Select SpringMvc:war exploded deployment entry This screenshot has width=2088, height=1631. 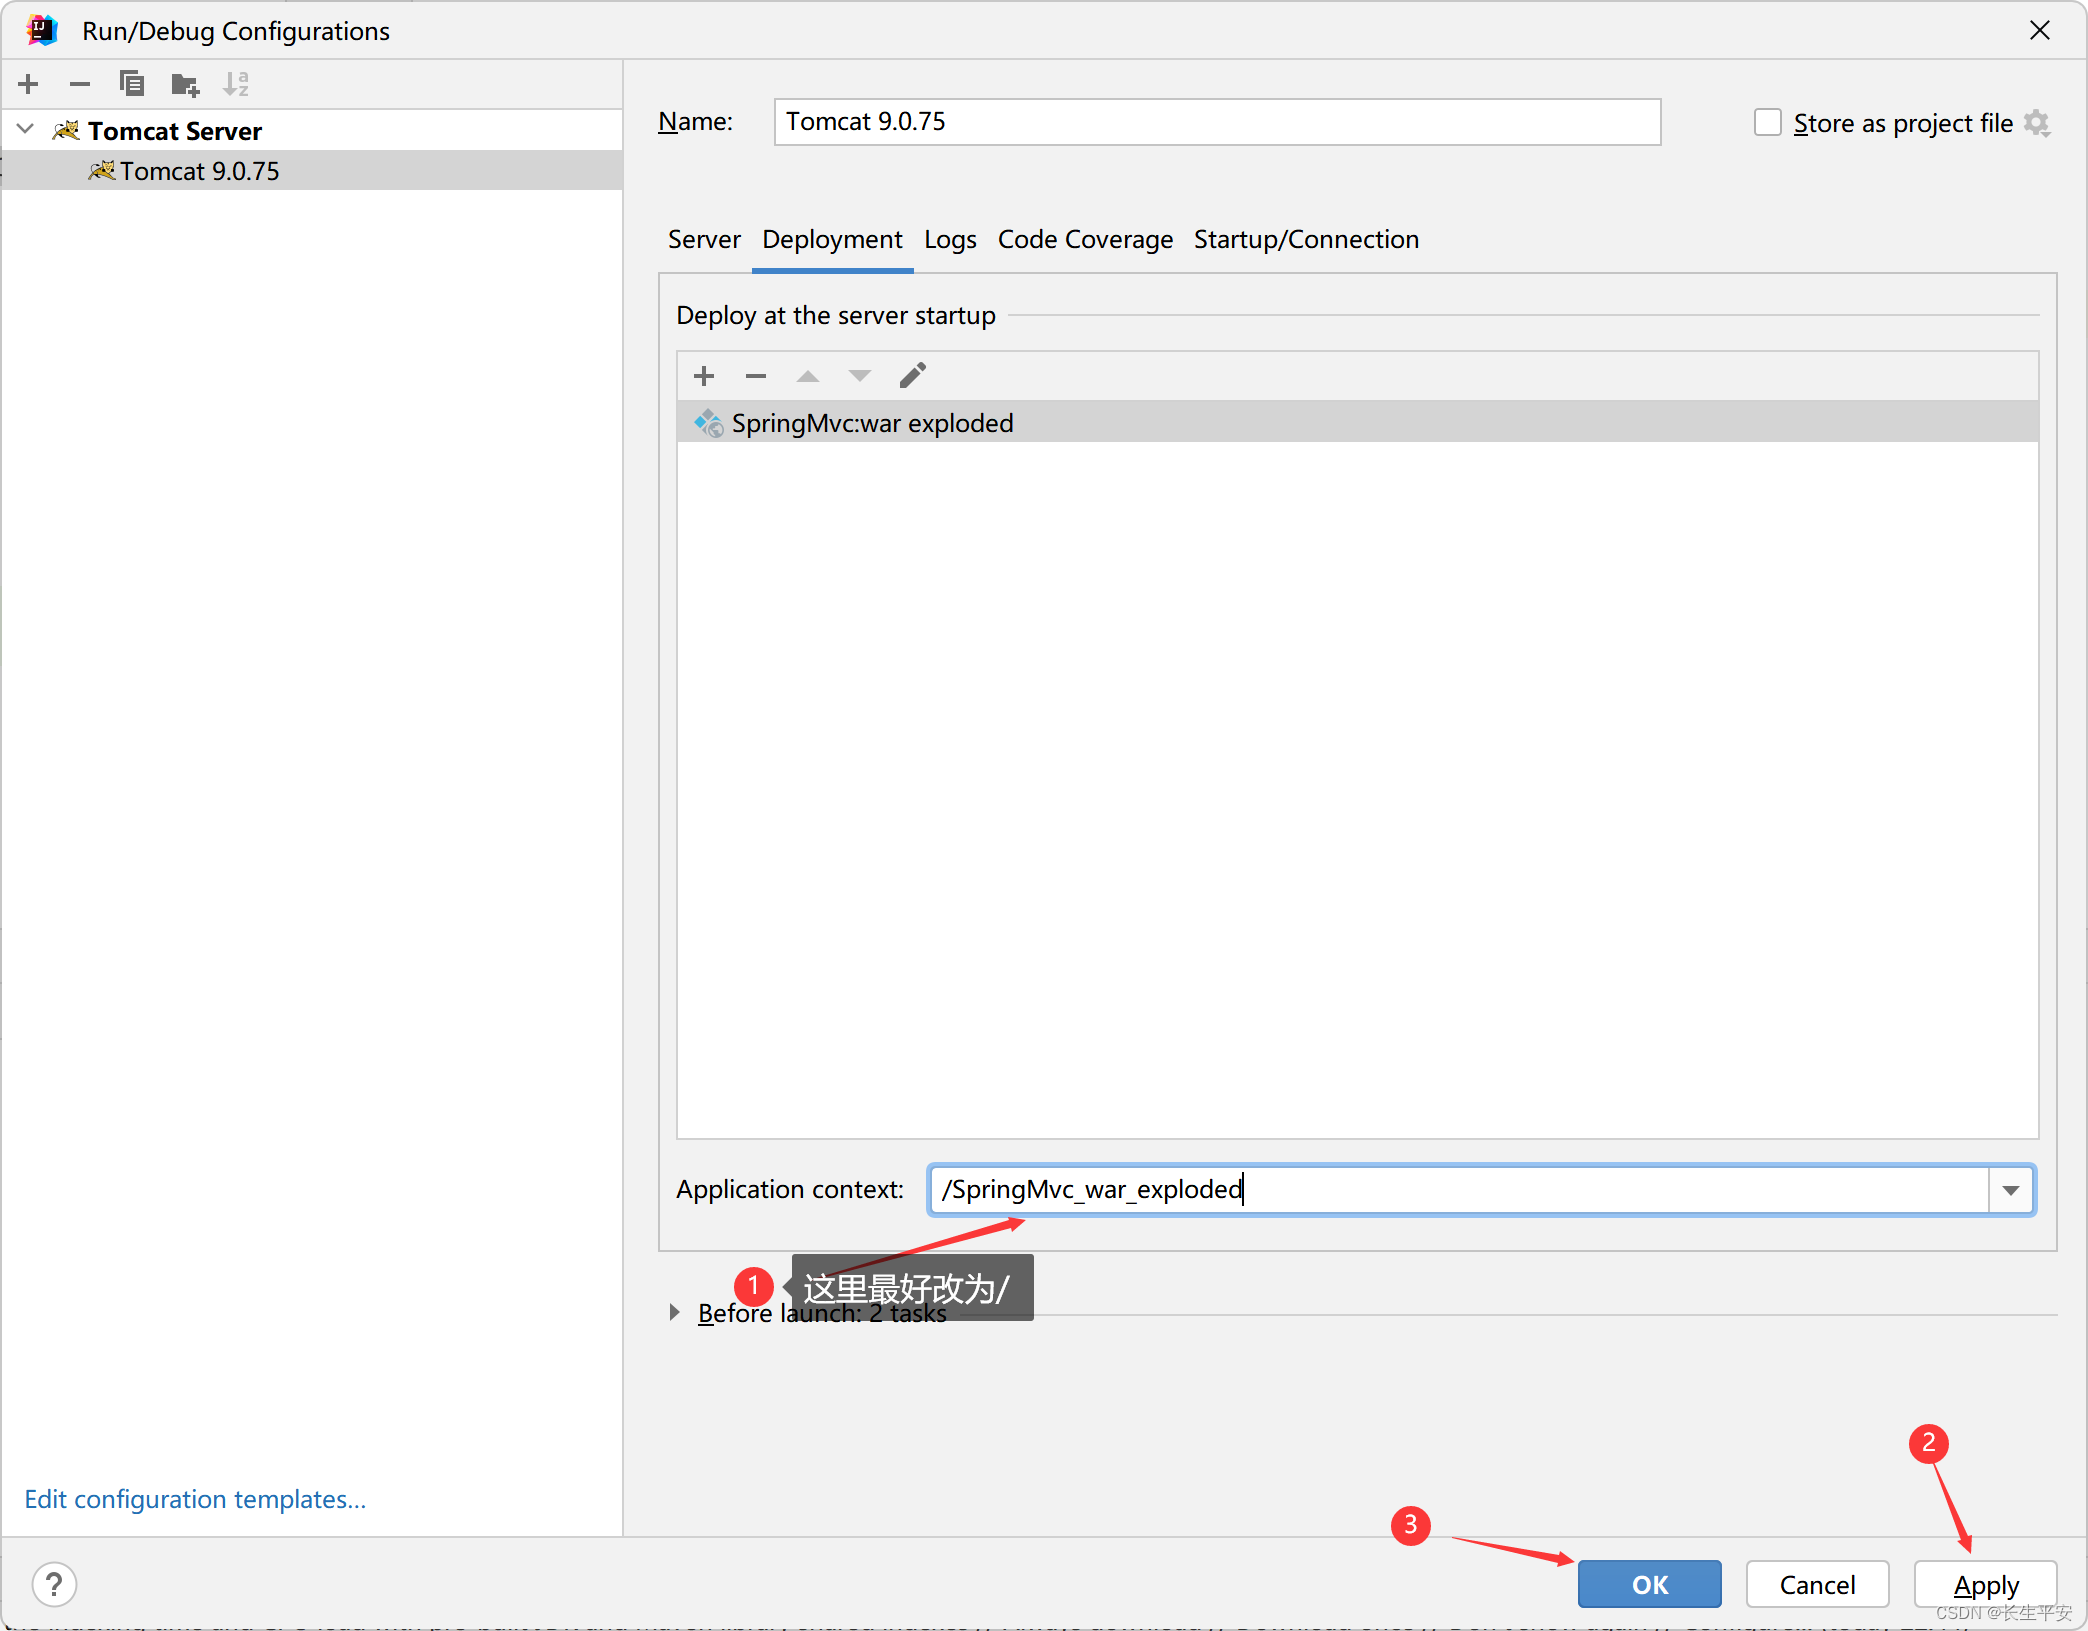(x=1358, y=423)
